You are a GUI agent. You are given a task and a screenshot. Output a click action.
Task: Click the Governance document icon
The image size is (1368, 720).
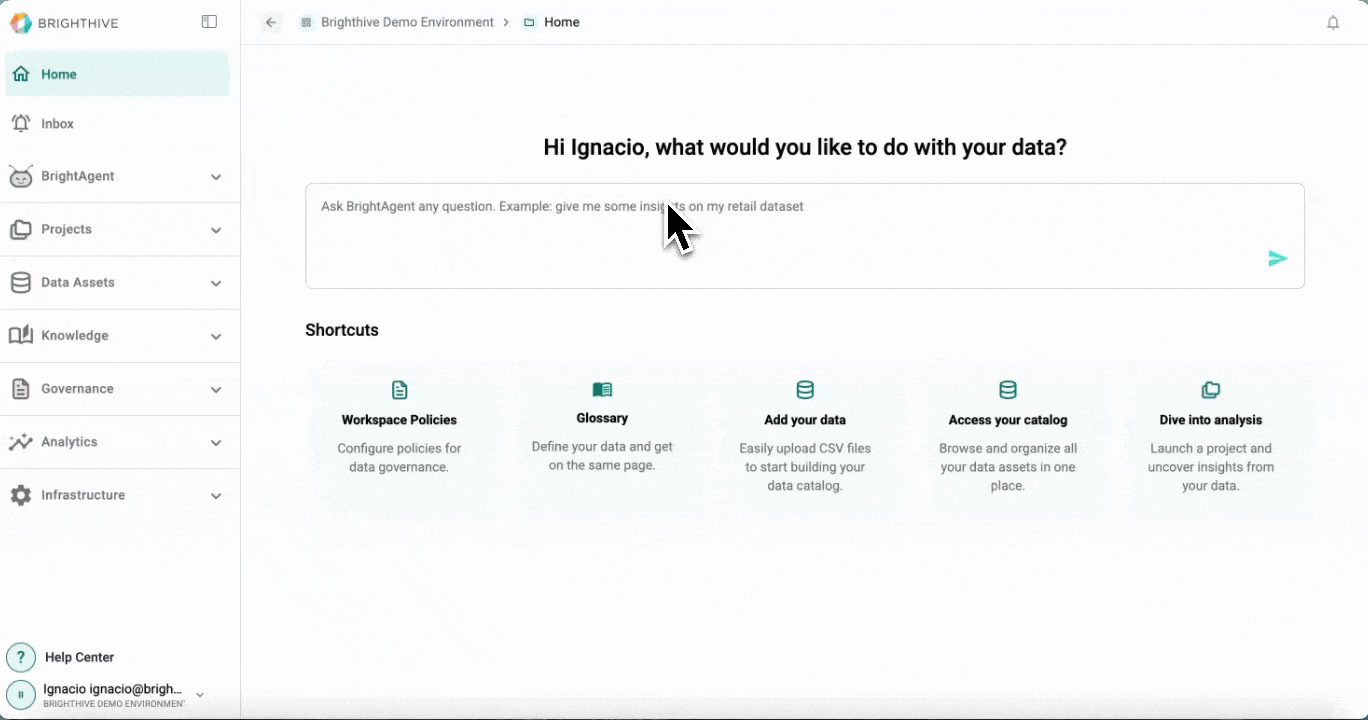(21, 389)
